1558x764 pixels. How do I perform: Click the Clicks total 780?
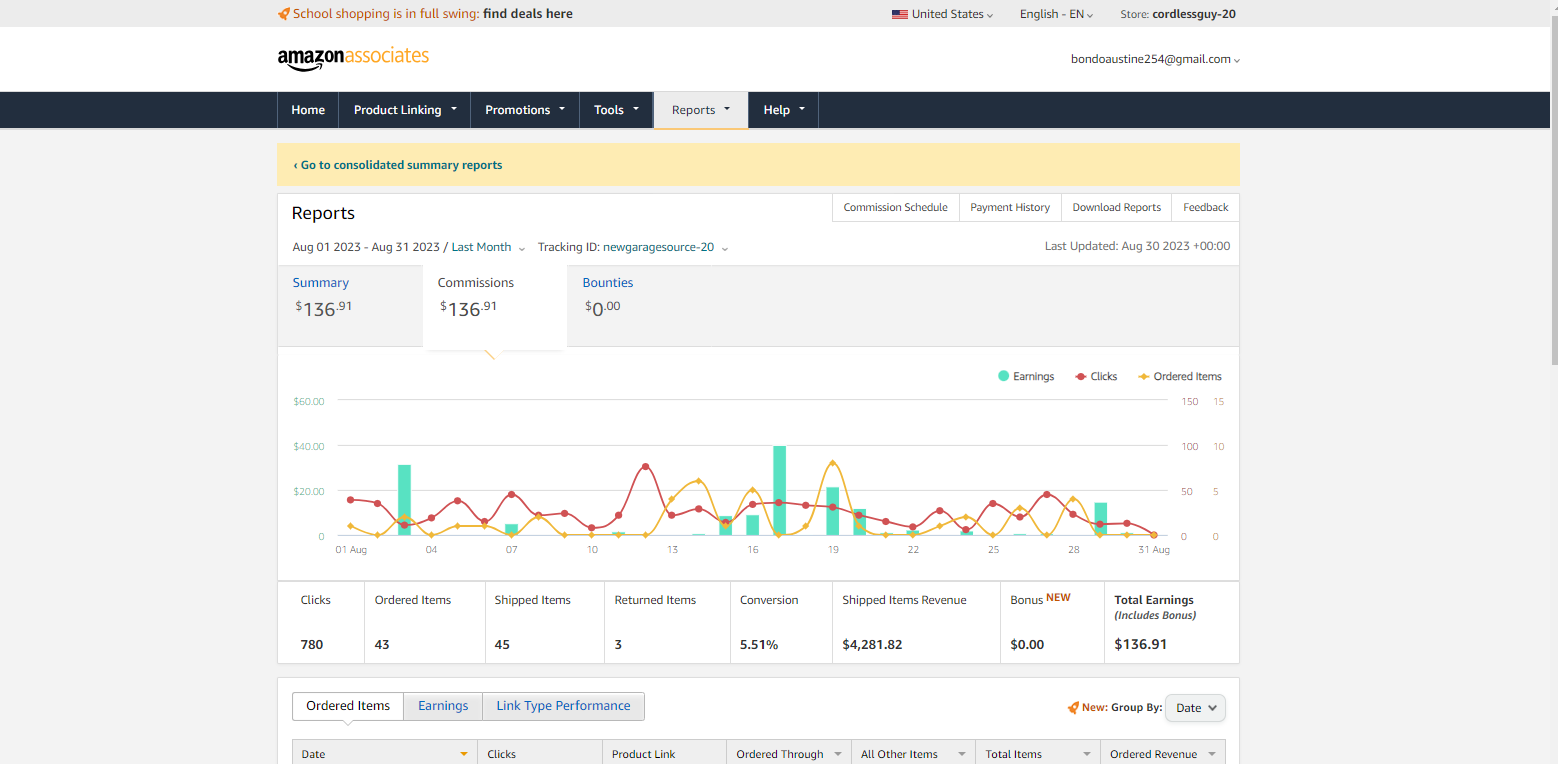312,644
